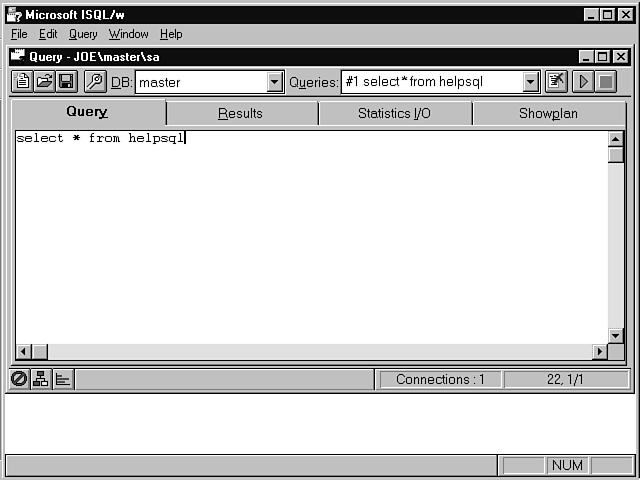640x480 pixels.
Task: Toggle the No Execute circle-slash status icon
Action: 19,379
